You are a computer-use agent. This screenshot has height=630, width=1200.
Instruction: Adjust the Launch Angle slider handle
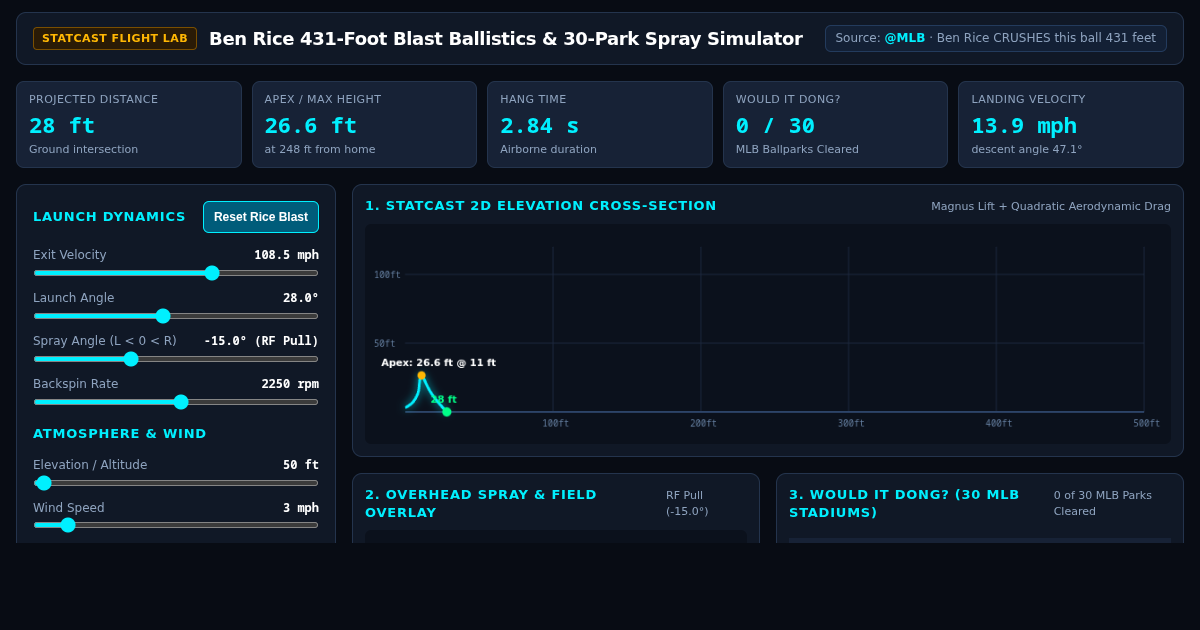pos(163,316)
